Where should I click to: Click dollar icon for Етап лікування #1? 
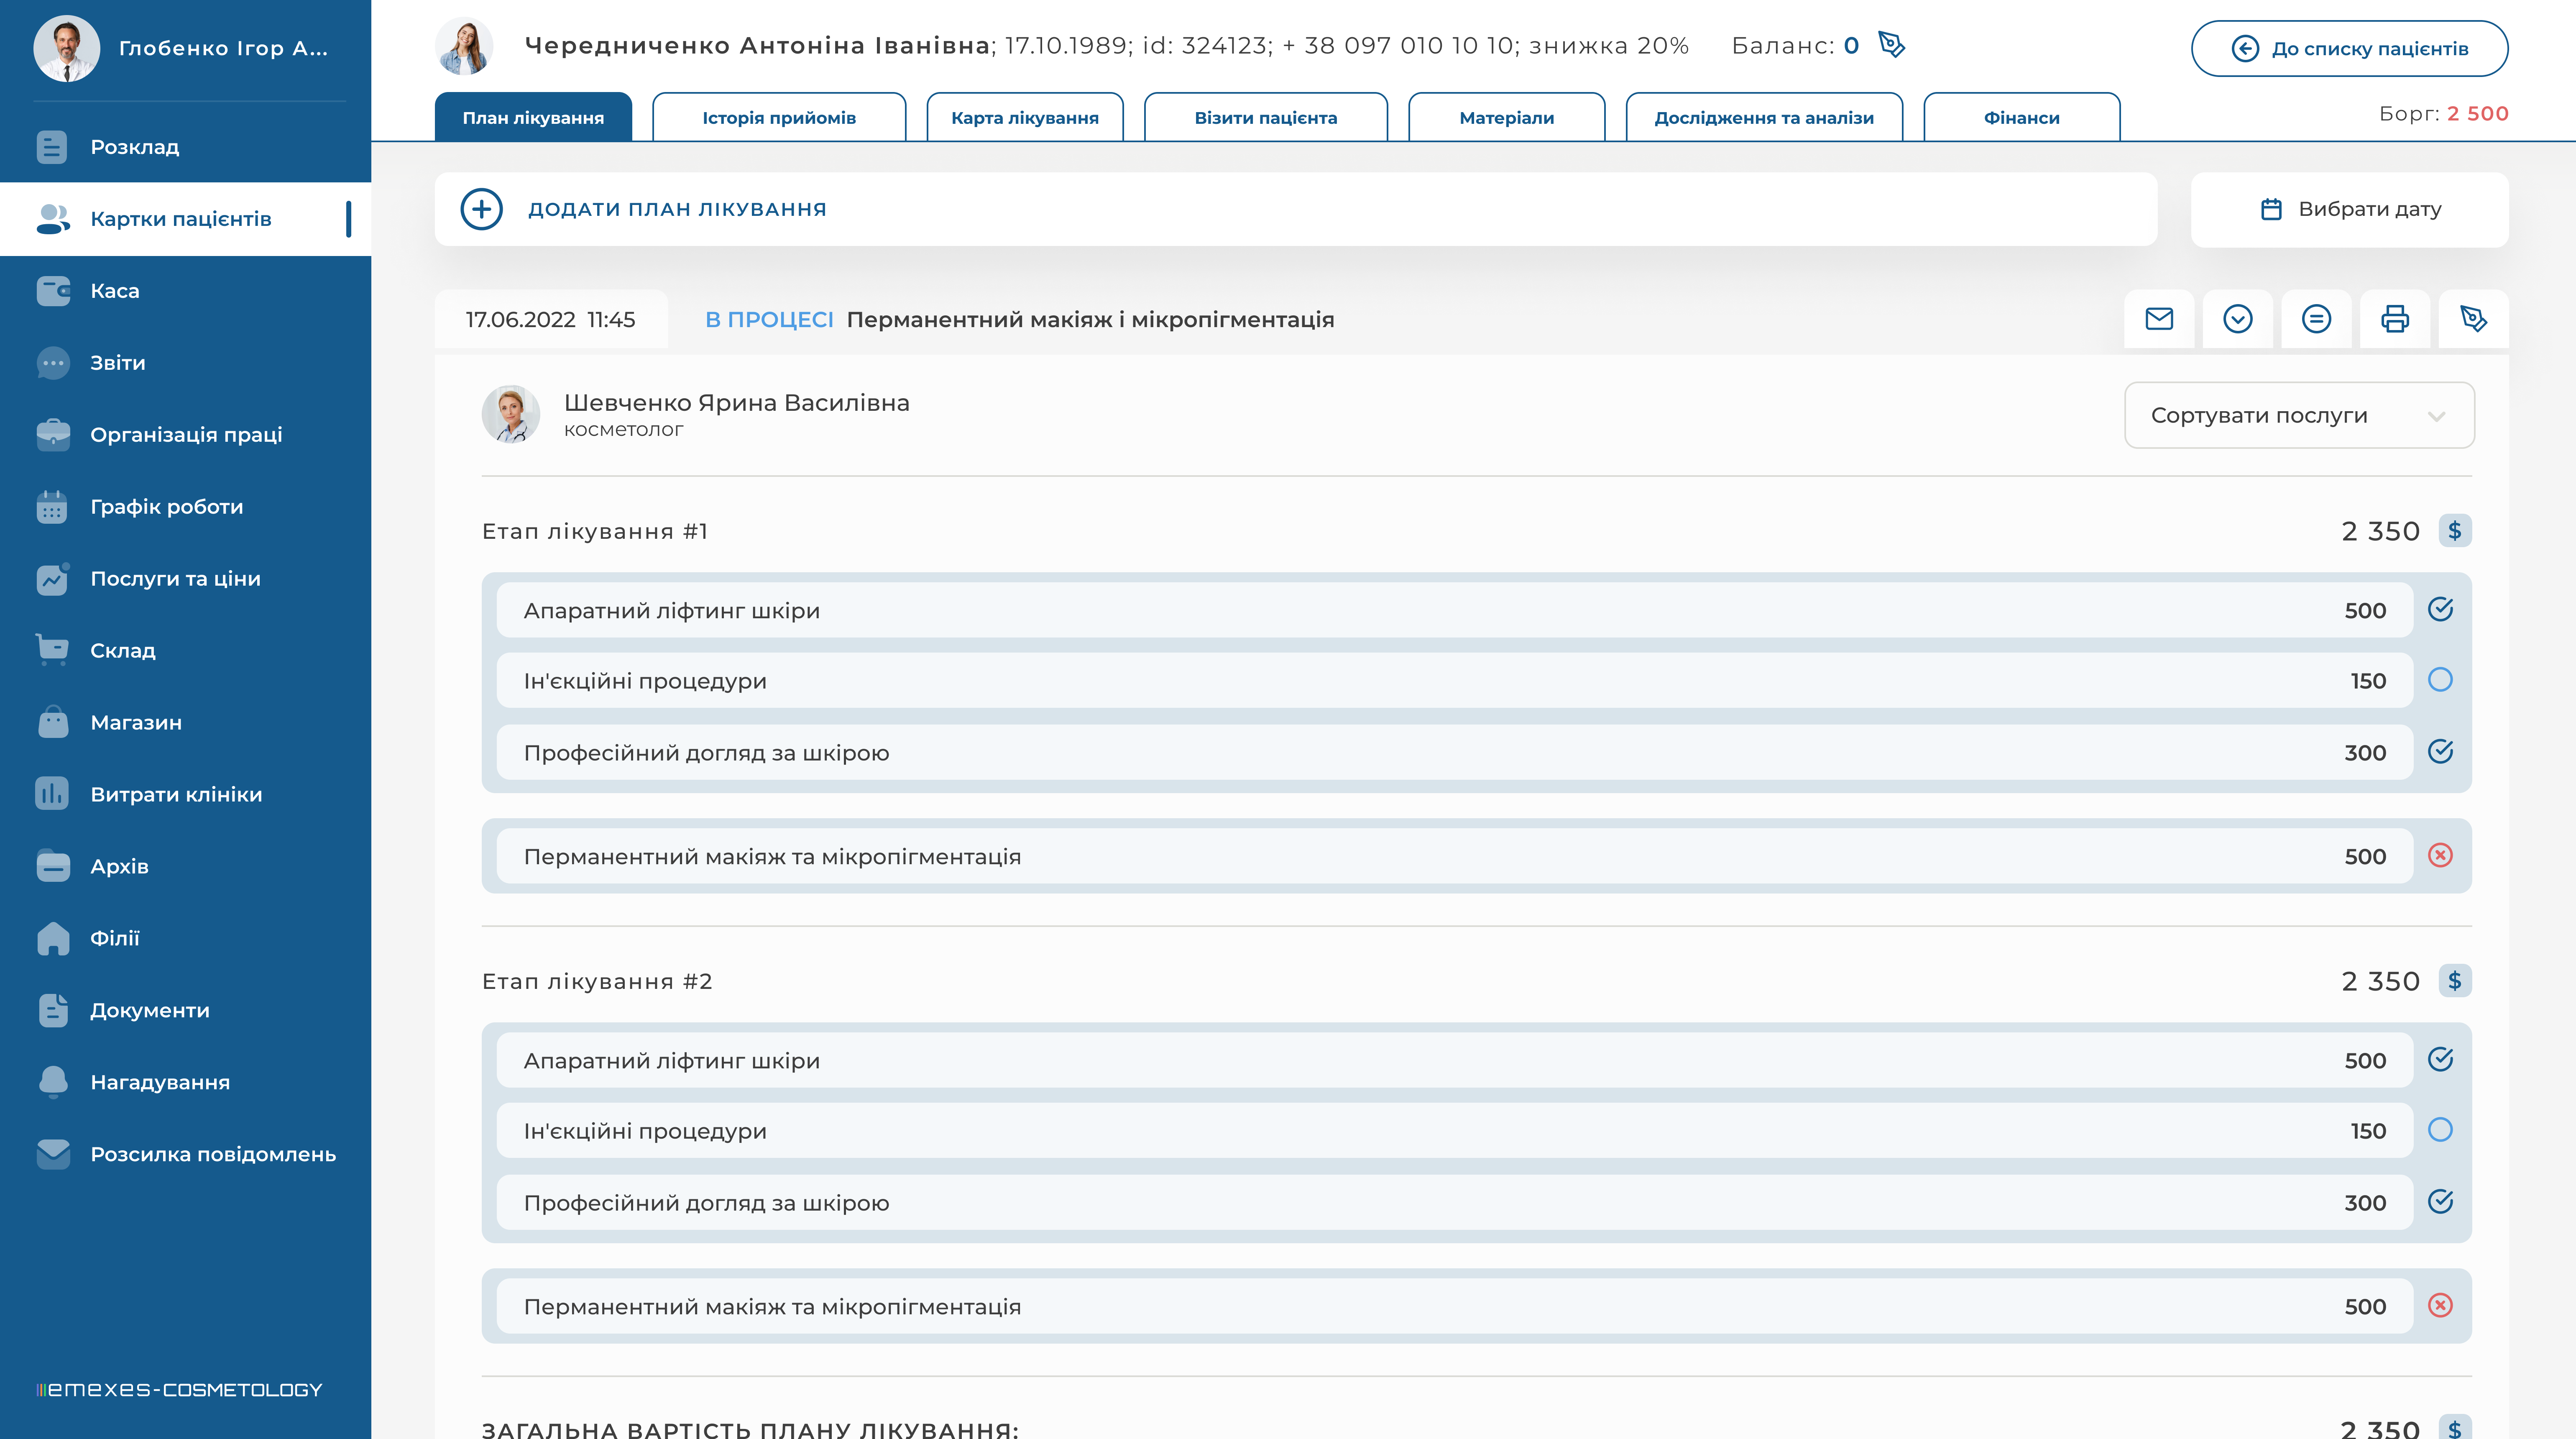click(x=2455, y=531)
